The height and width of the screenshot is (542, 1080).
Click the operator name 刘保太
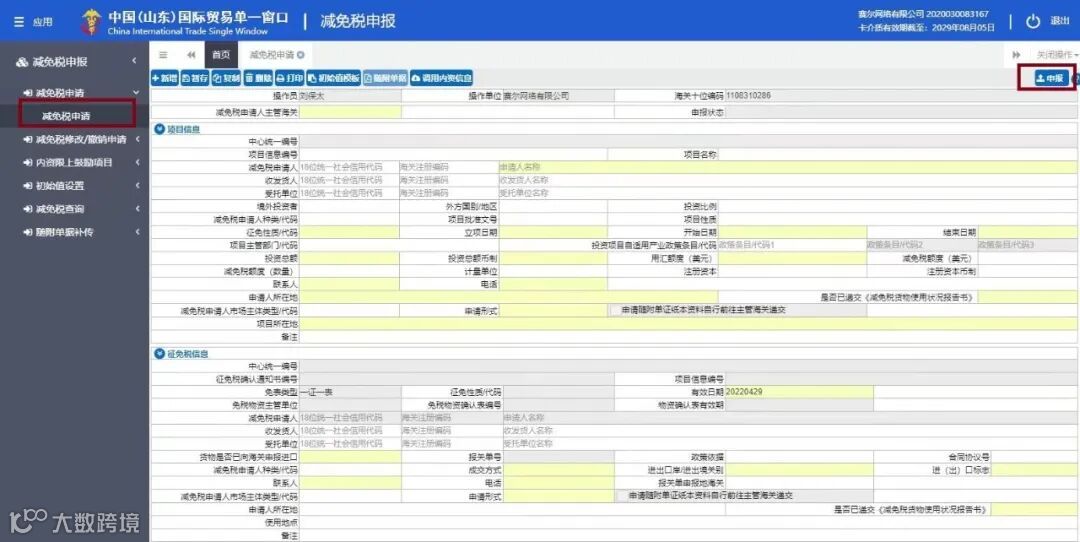pyautogui.click(x=311, y=96)
